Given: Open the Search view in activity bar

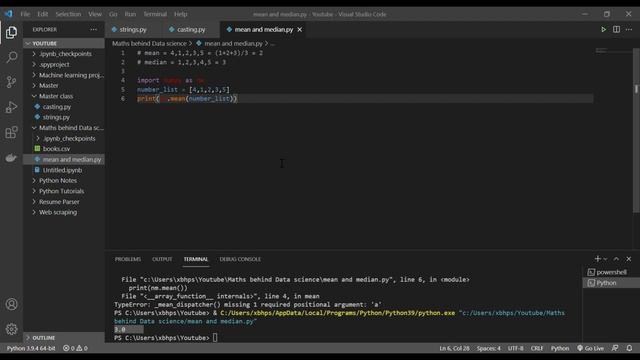Looking at the screenshot, I should coord(11,57).
